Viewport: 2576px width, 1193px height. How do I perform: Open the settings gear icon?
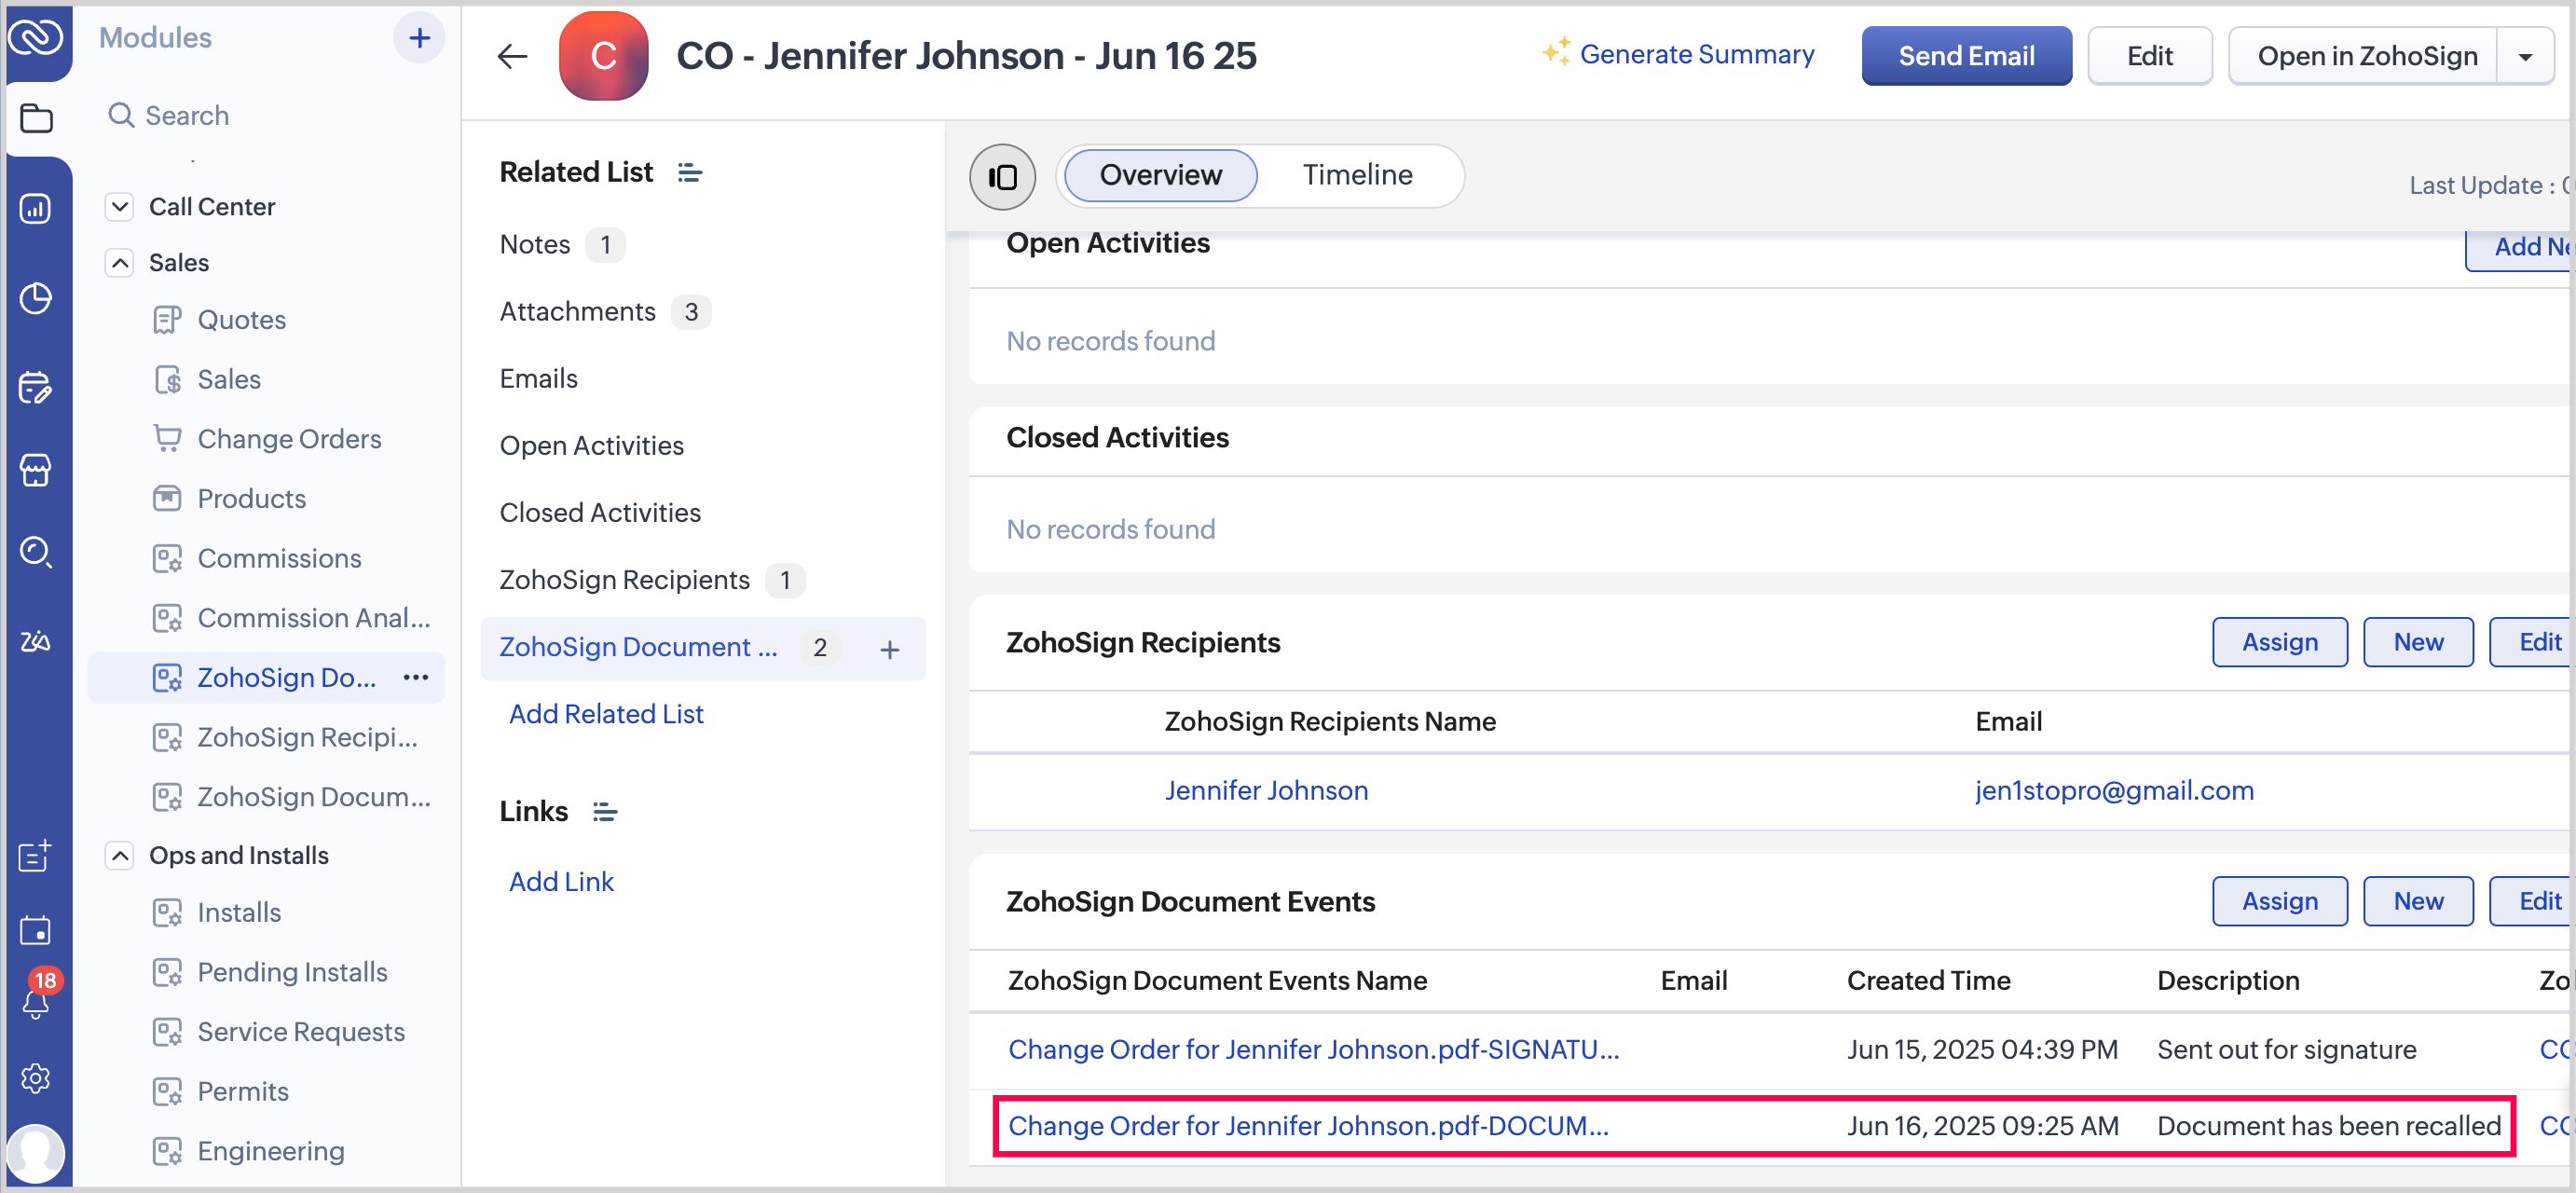36,1078
